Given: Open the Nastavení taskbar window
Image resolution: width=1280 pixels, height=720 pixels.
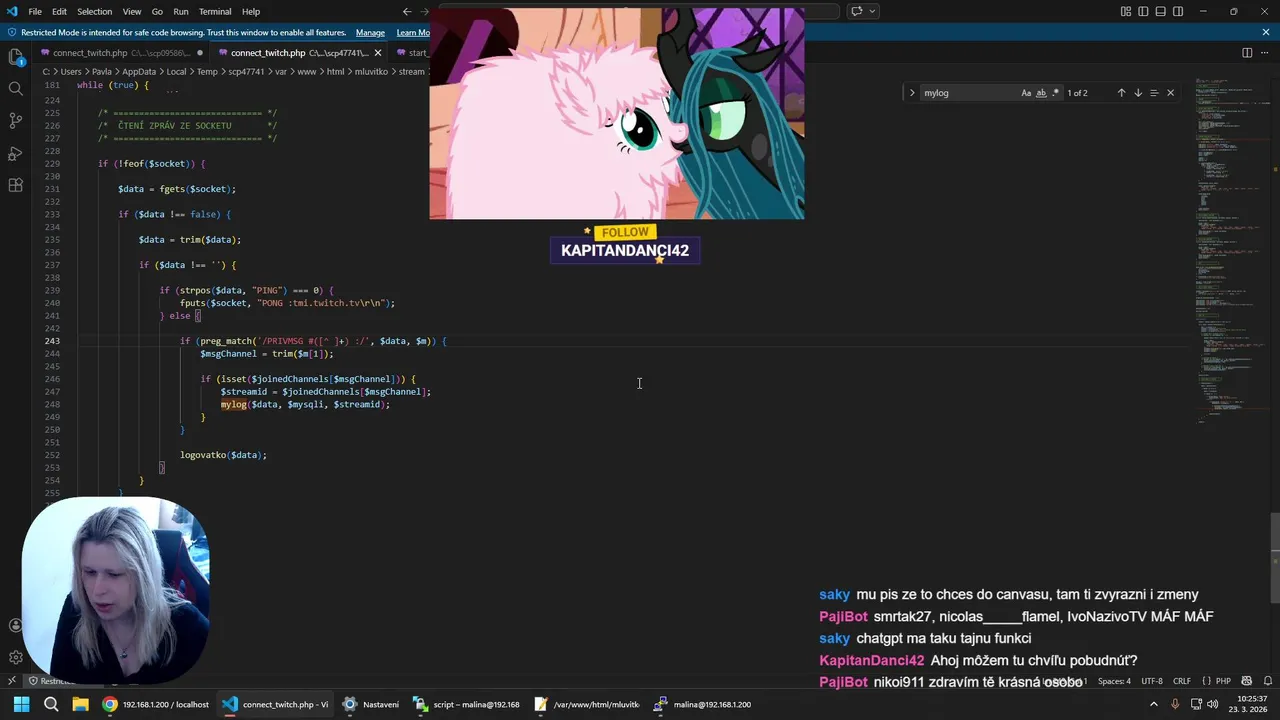Looking at the screenshot, I should coord(370,704).
